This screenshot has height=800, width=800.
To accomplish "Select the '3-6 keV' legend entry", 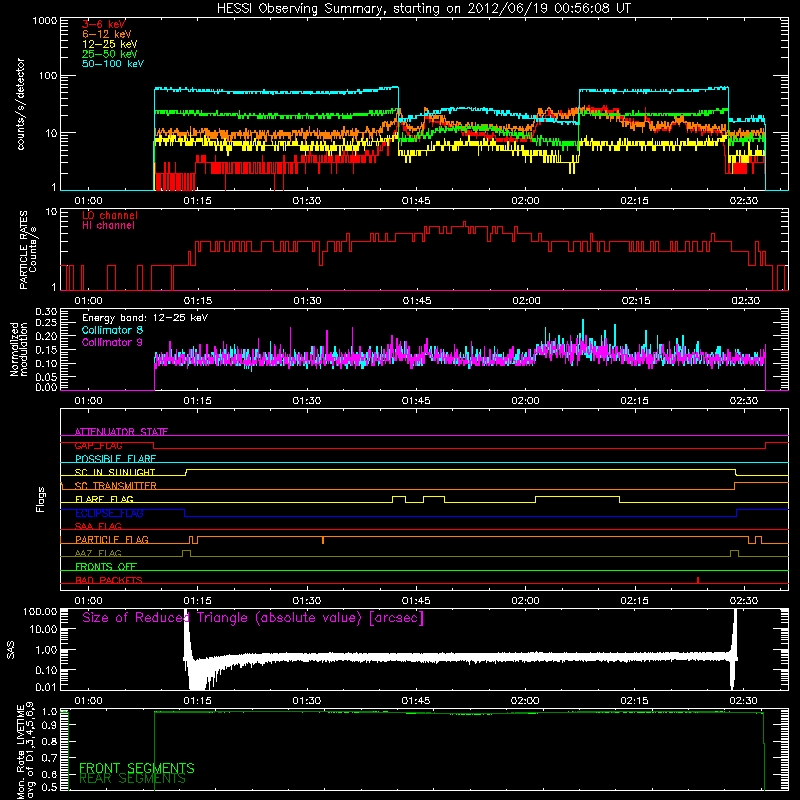I will (x=104, y=24).
